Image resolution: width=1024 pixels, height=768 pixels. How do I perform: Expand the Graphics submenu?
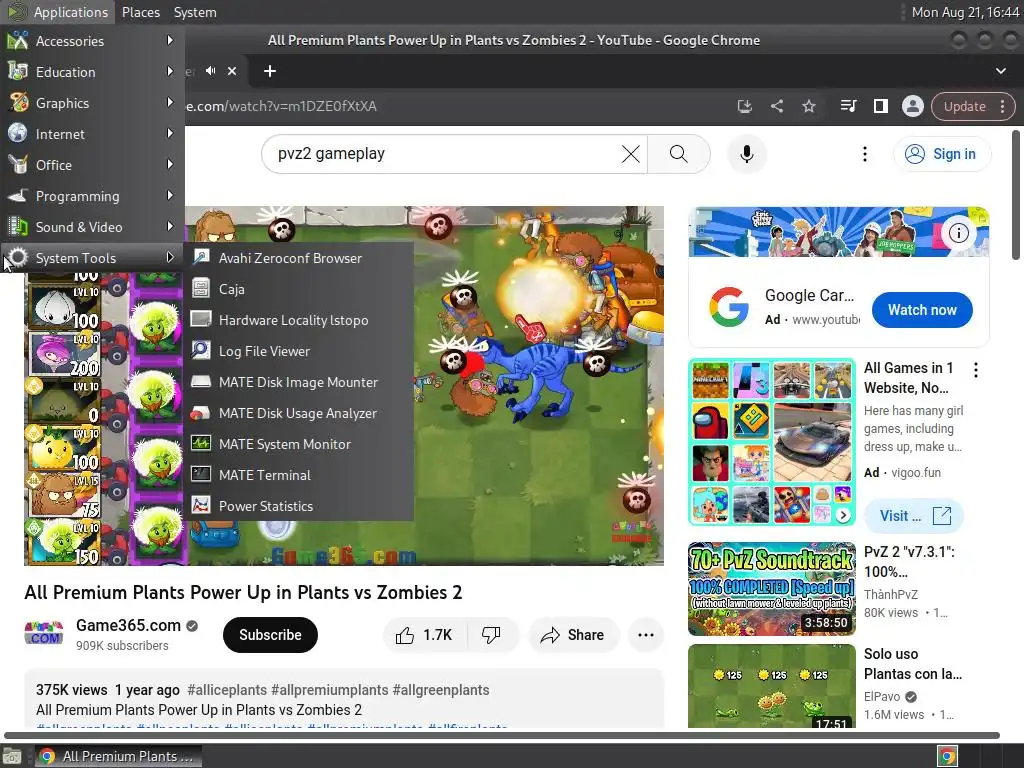coord(92,103)
